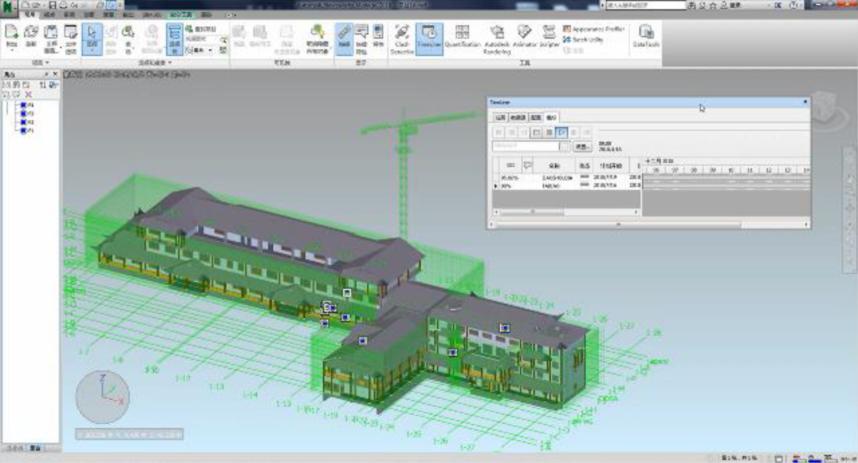This screenshot has width=858, height=463.
Task: Switch to the first tab in TimeLiner
Action: [501, 118]
